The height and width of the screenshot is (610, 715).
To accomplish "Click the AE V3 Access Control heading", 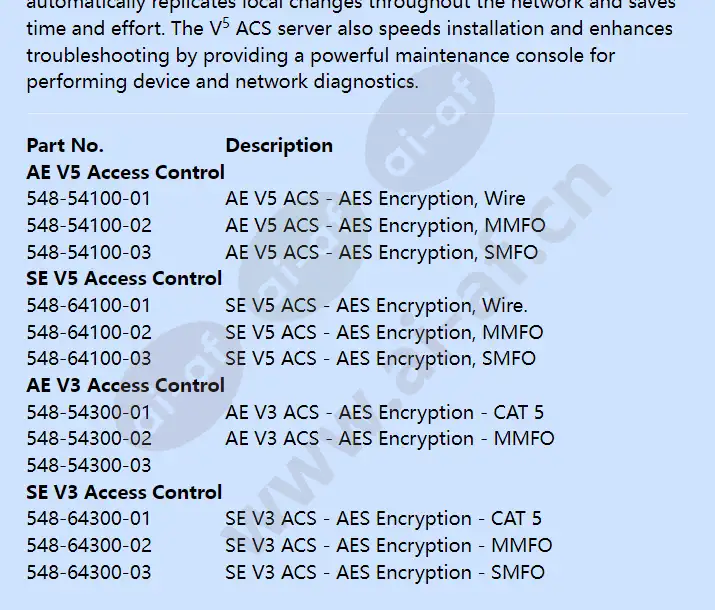I will pyautogui.click(x=125, y=385).
